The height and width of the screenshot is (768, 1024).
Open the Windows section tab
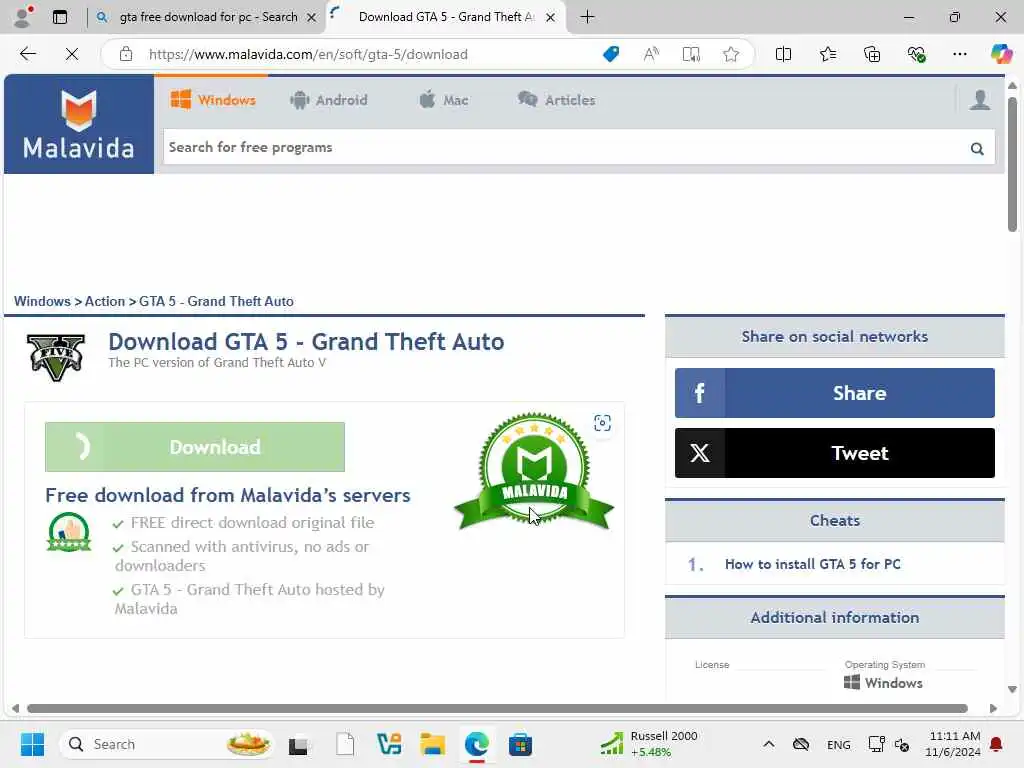point(213,100)
